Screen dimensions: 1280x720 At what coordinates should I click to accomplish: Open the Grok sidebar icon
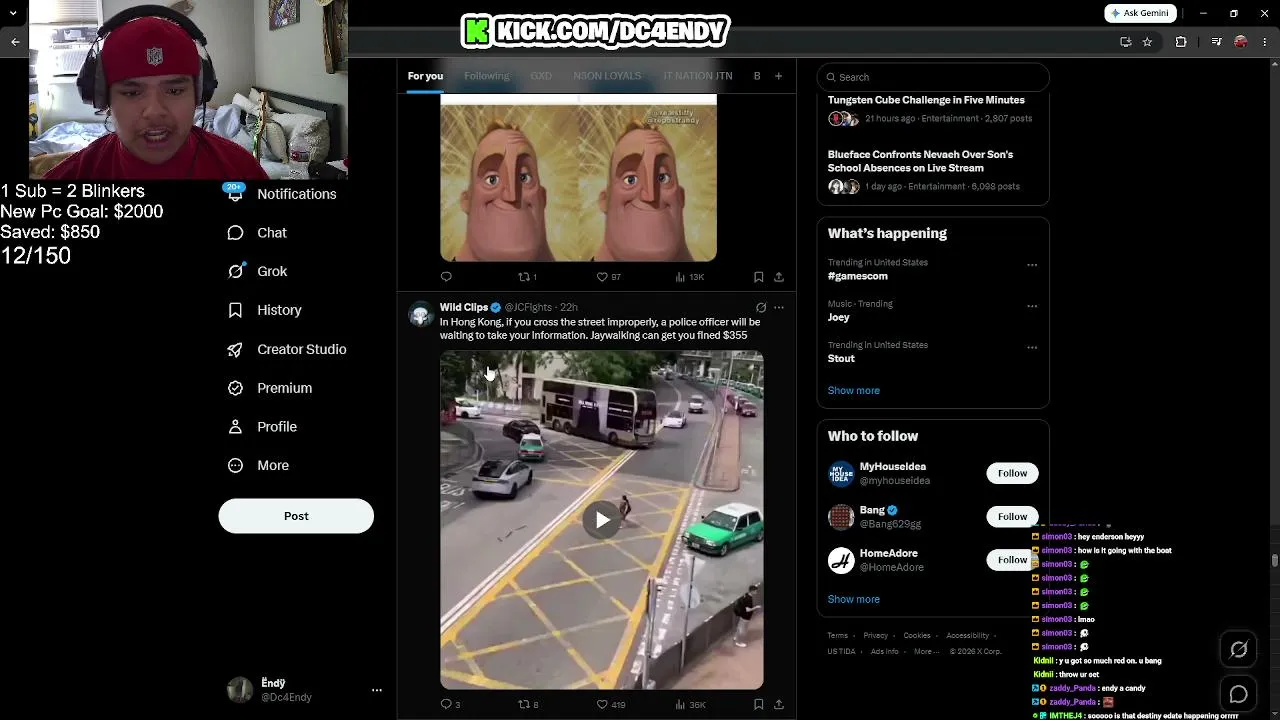coord(236,271)
